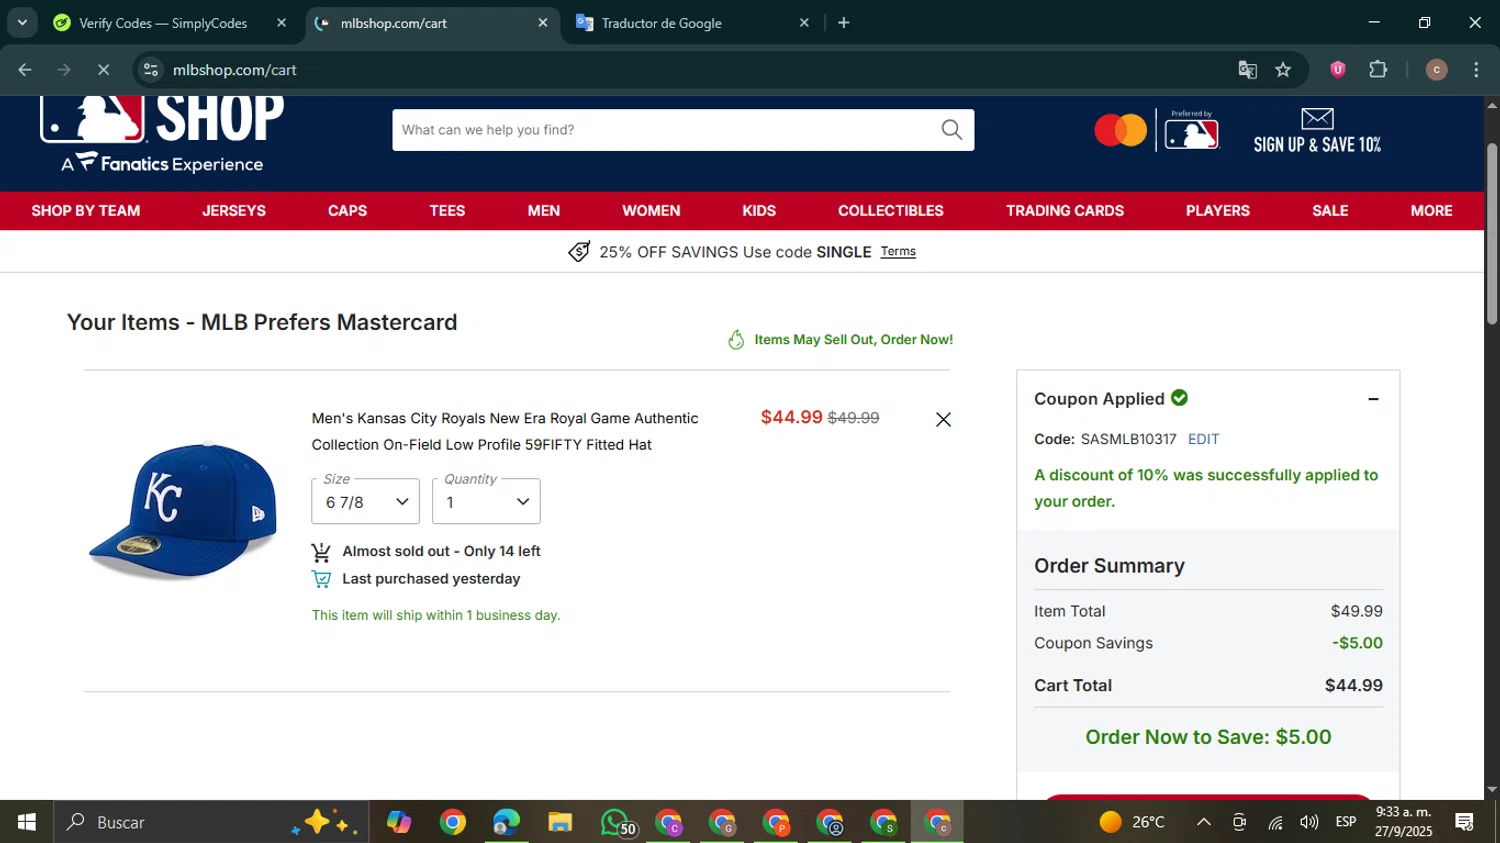This screenshot has height=843, width=1500.
Task: Open the Terms link for 25% off
Action: tap(898, 252)
